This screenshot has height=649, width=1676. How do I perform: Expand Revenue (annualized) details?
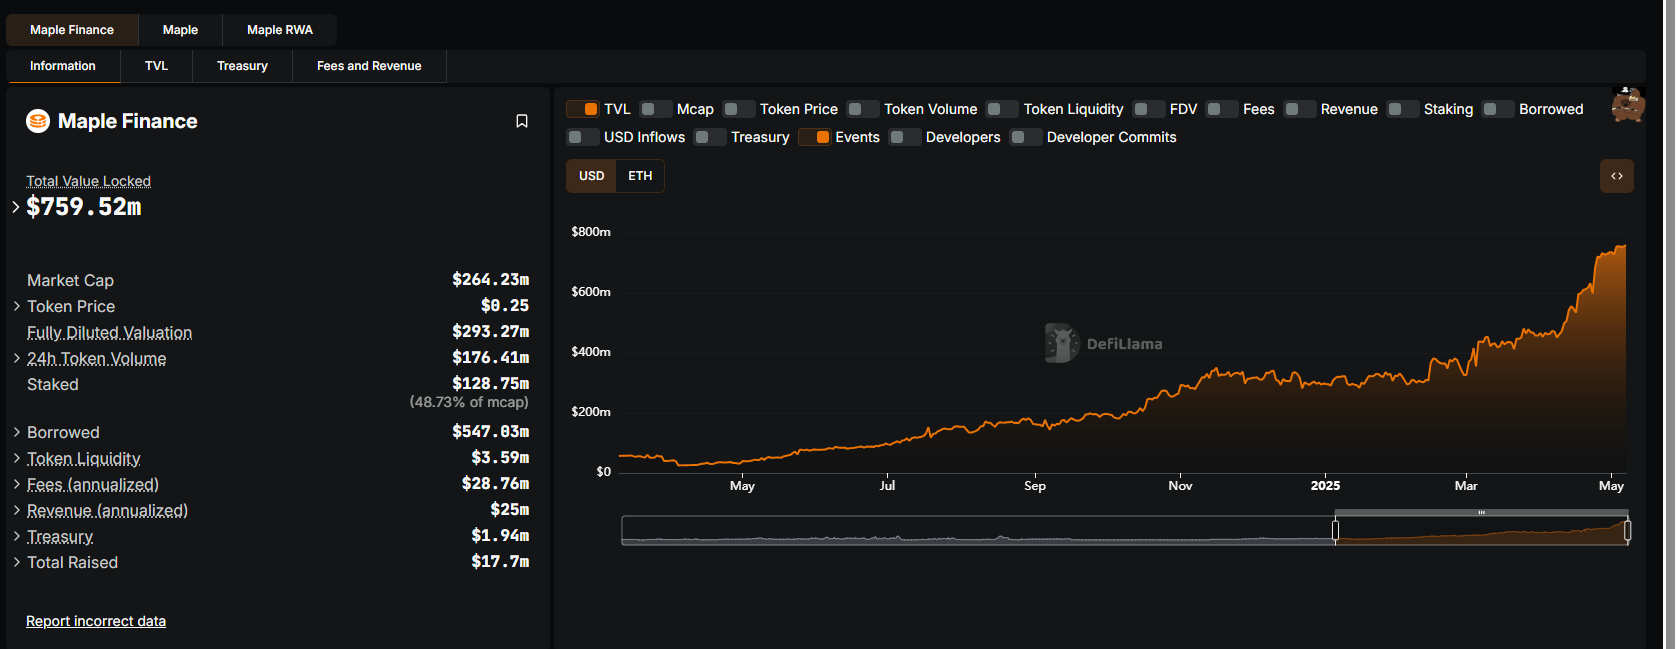(17, 510)
